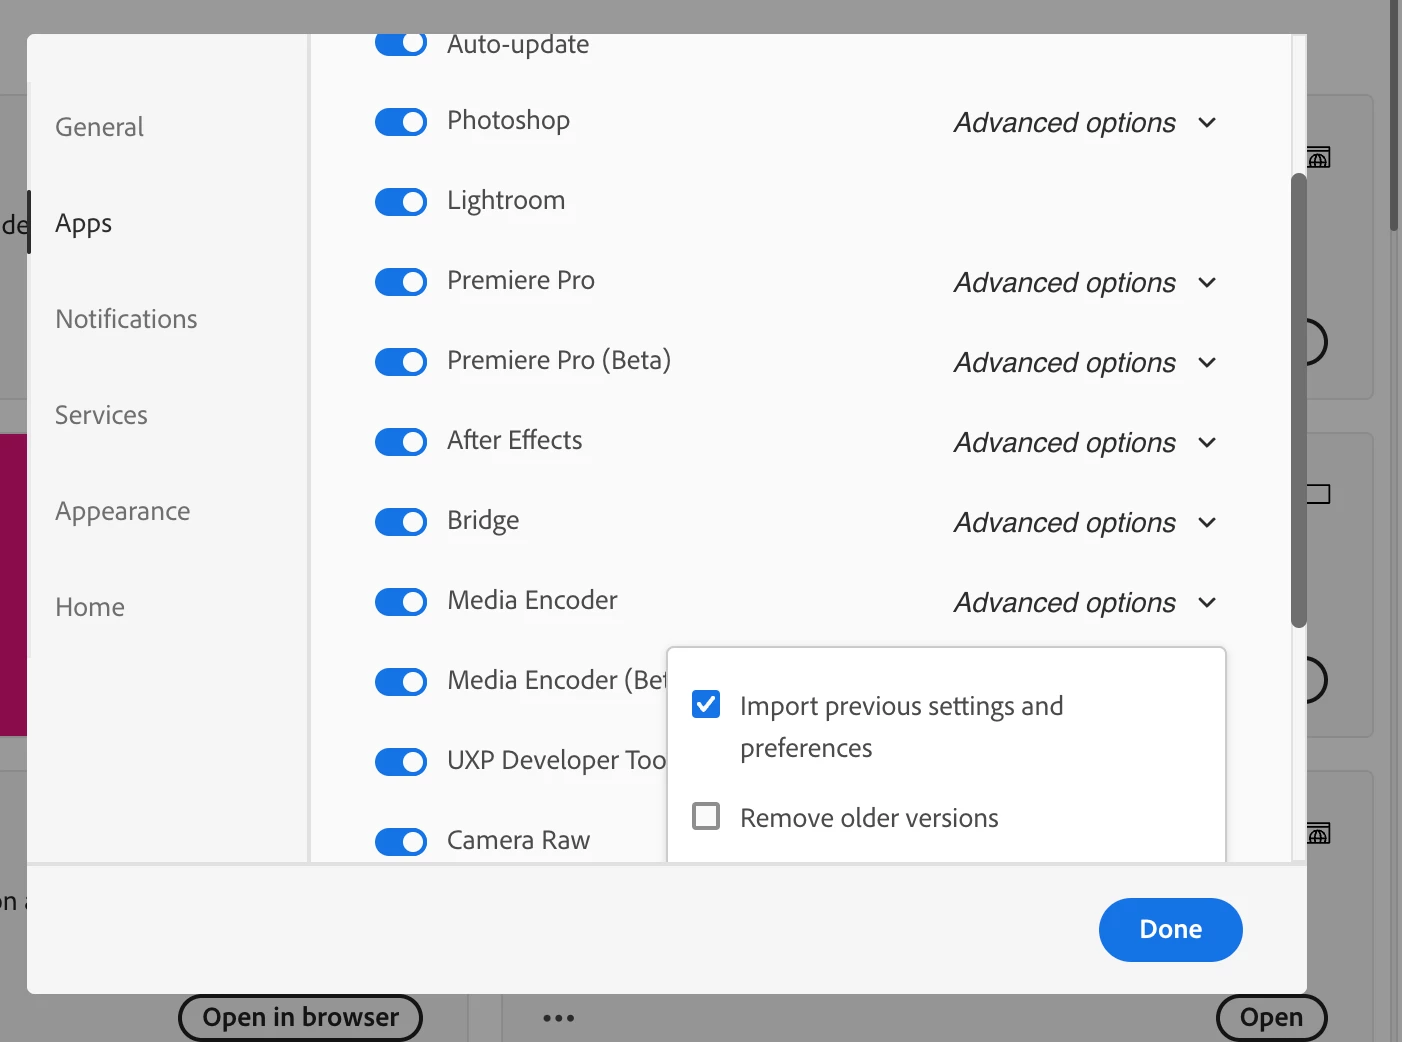Switch off After Effects auto-update
This screenshot has width=1402, height=1042.
(x=401, y=442)
